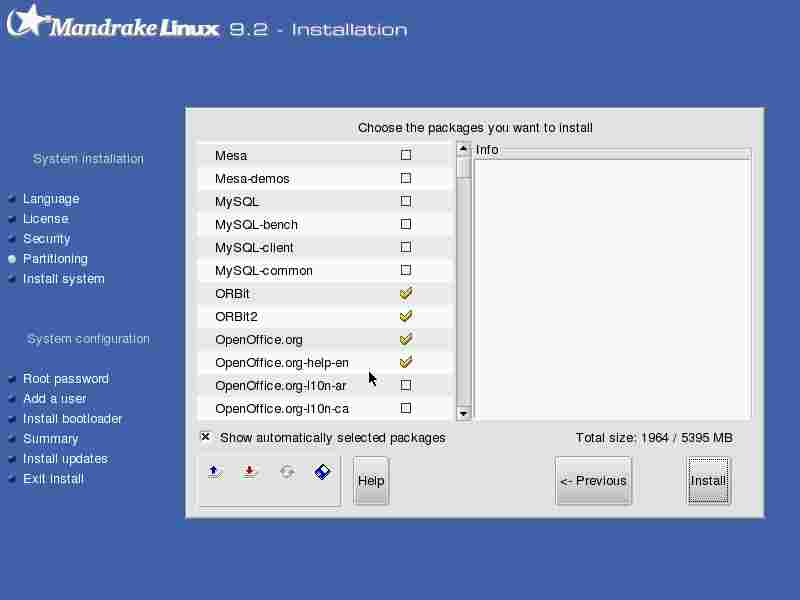Click the Help button
Viewport: 800px width, 600px height.
[x=371, y=481]
